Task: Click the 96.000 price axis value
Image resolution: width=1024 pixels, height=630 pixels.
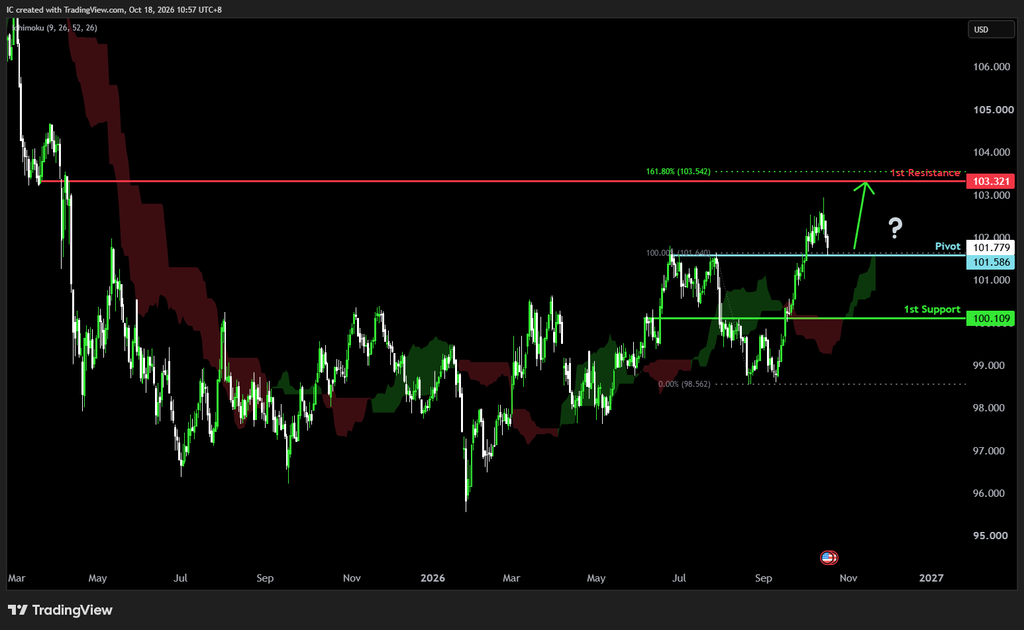Action: point(989,494)
